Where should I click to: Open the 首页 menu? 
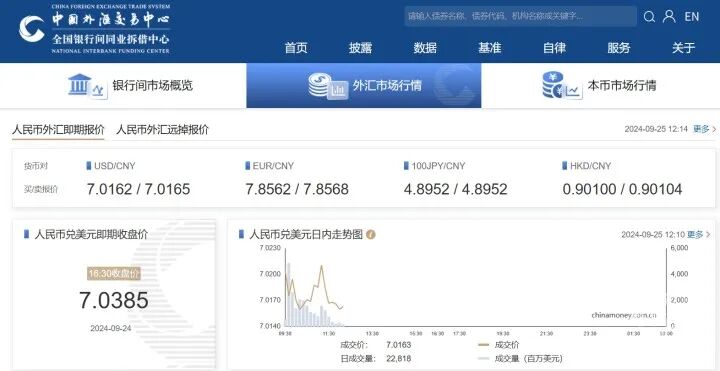pos(296,48)
